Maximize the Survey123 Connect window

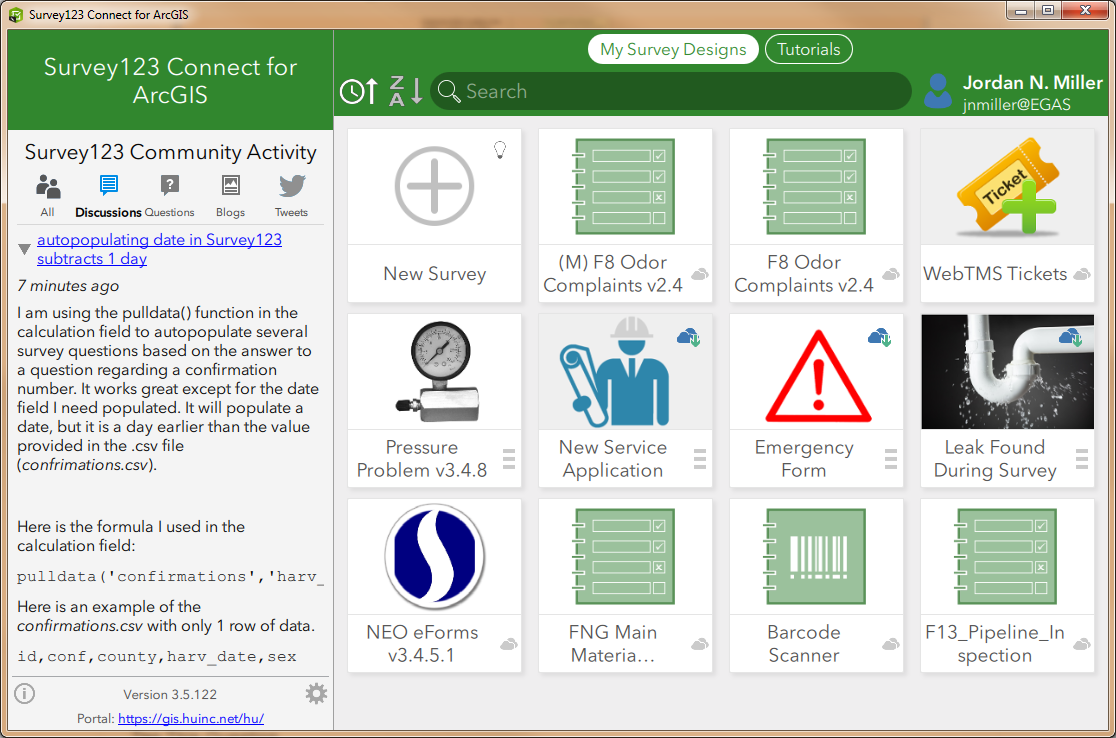point(1048,10)
